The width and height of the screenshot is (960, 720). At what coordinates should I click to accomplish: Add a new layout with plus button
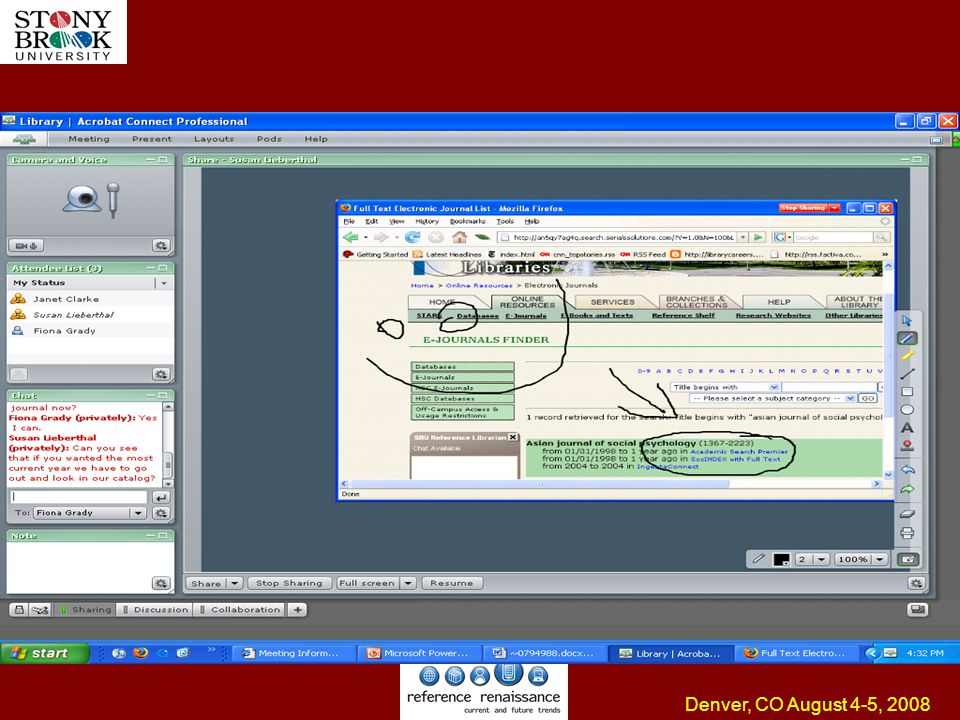tap(298, 610)
